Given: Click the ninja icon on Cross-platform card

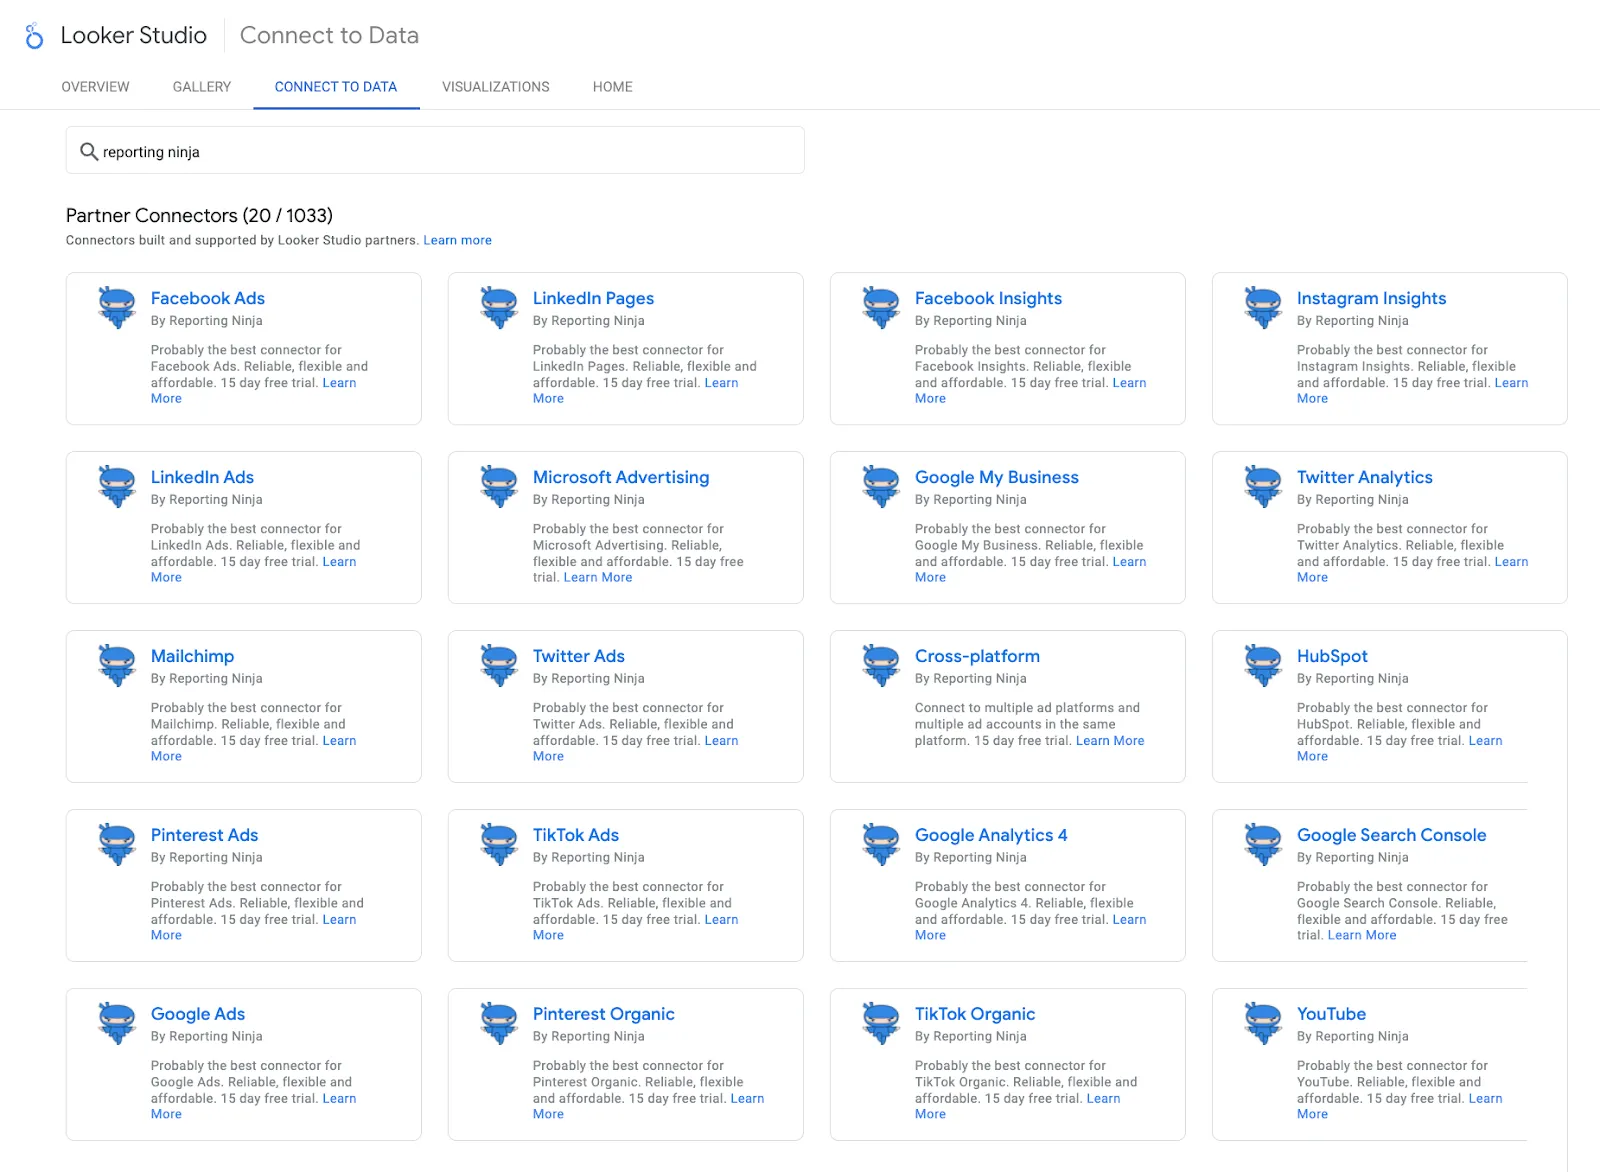Looking at the screenshot, I should click(881, 666).
